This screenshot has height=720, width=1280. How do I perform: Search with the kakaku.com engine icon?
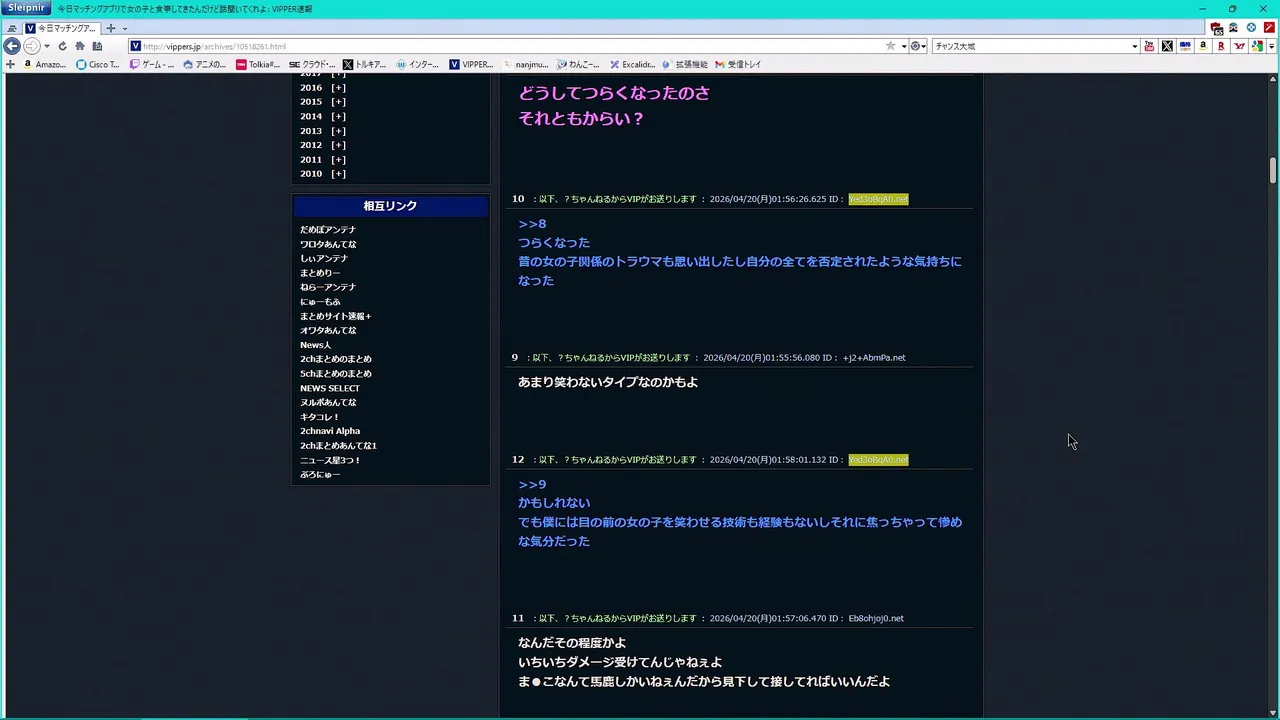pyautogui.click(x=1185, y=46)
